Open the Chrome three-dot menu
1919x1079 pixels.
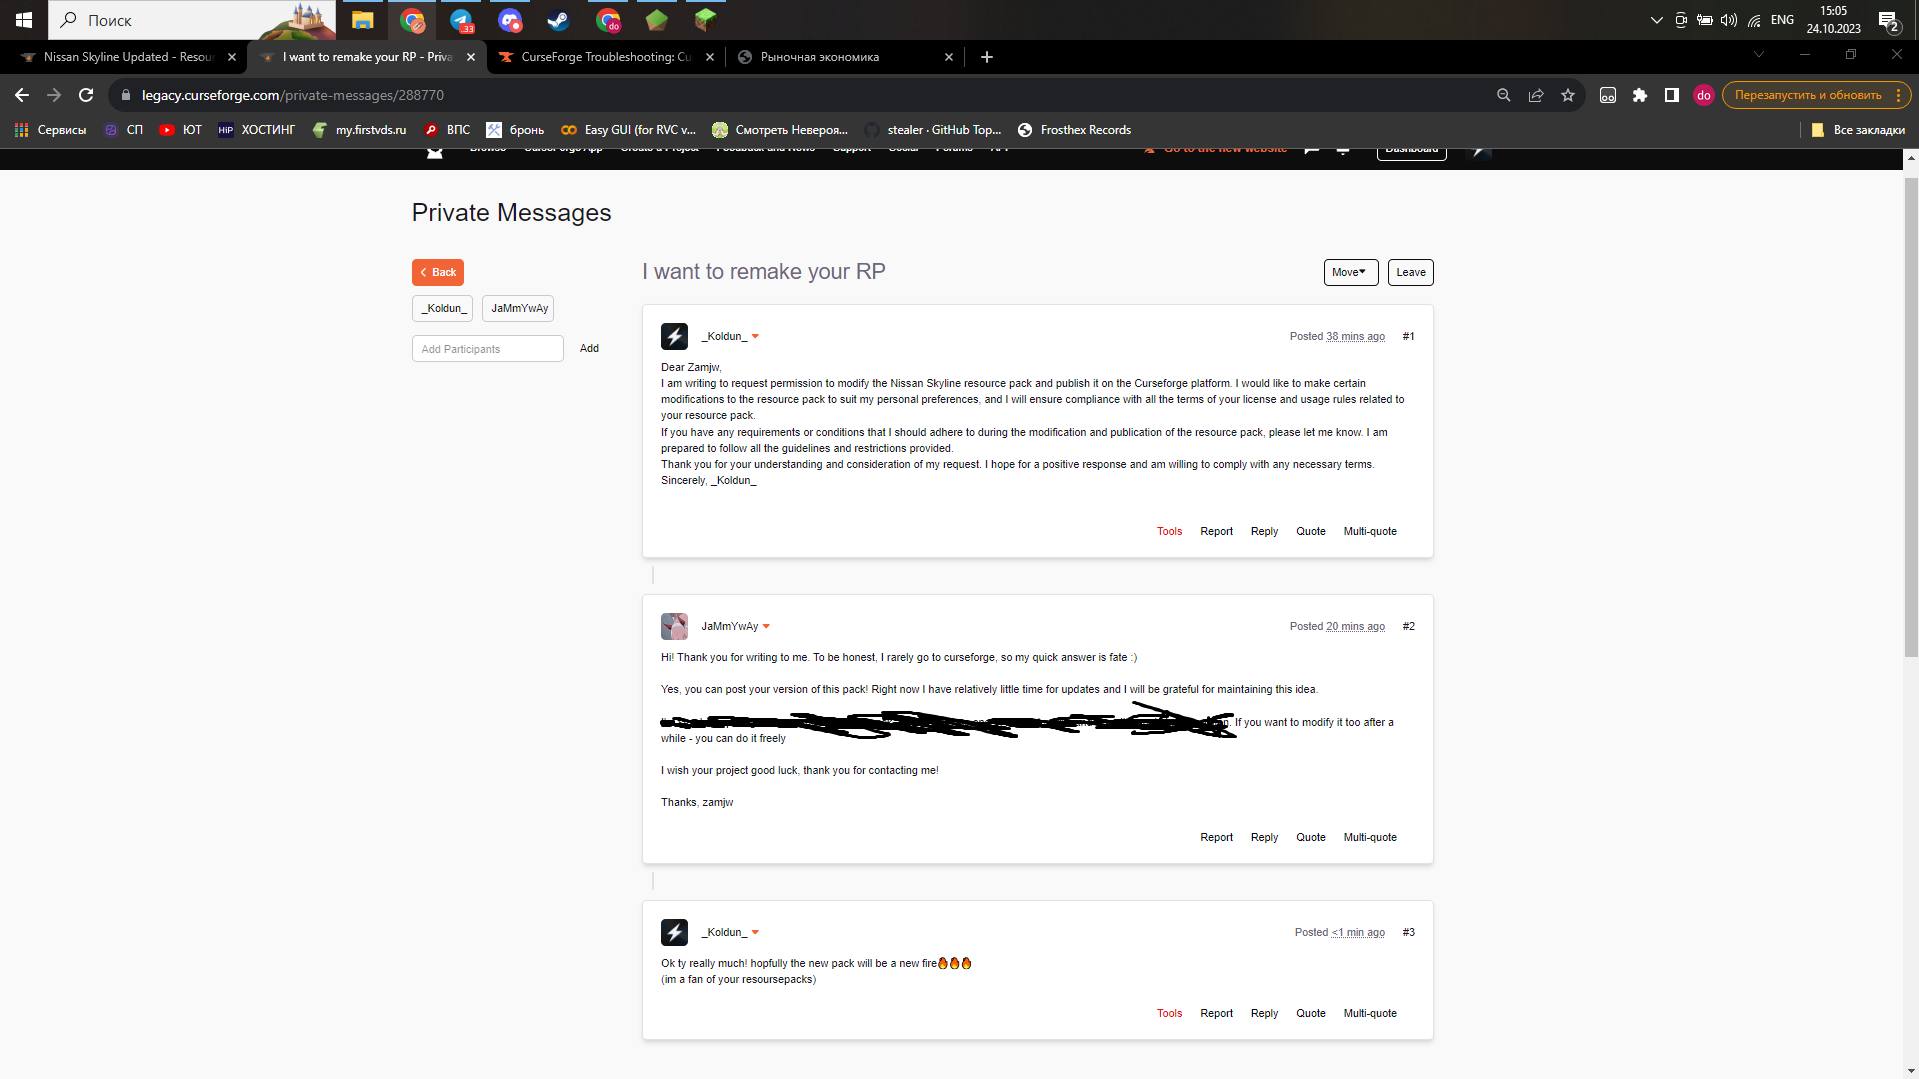(x=1898, y=95)
